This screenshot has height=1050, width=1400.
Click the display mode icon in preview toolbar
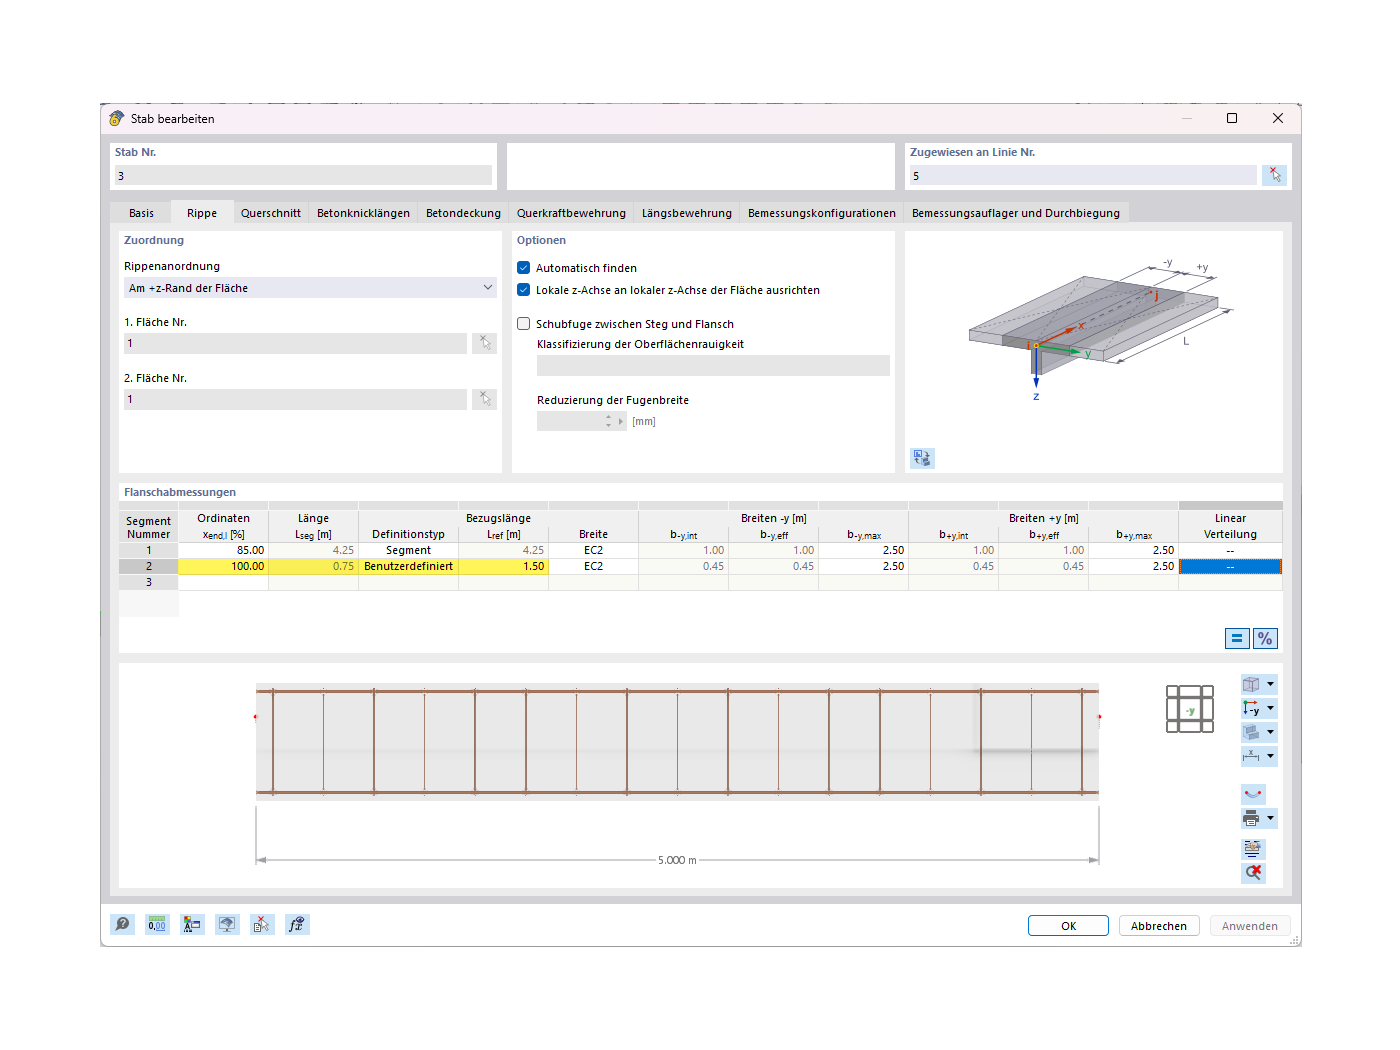point(1251,732)
